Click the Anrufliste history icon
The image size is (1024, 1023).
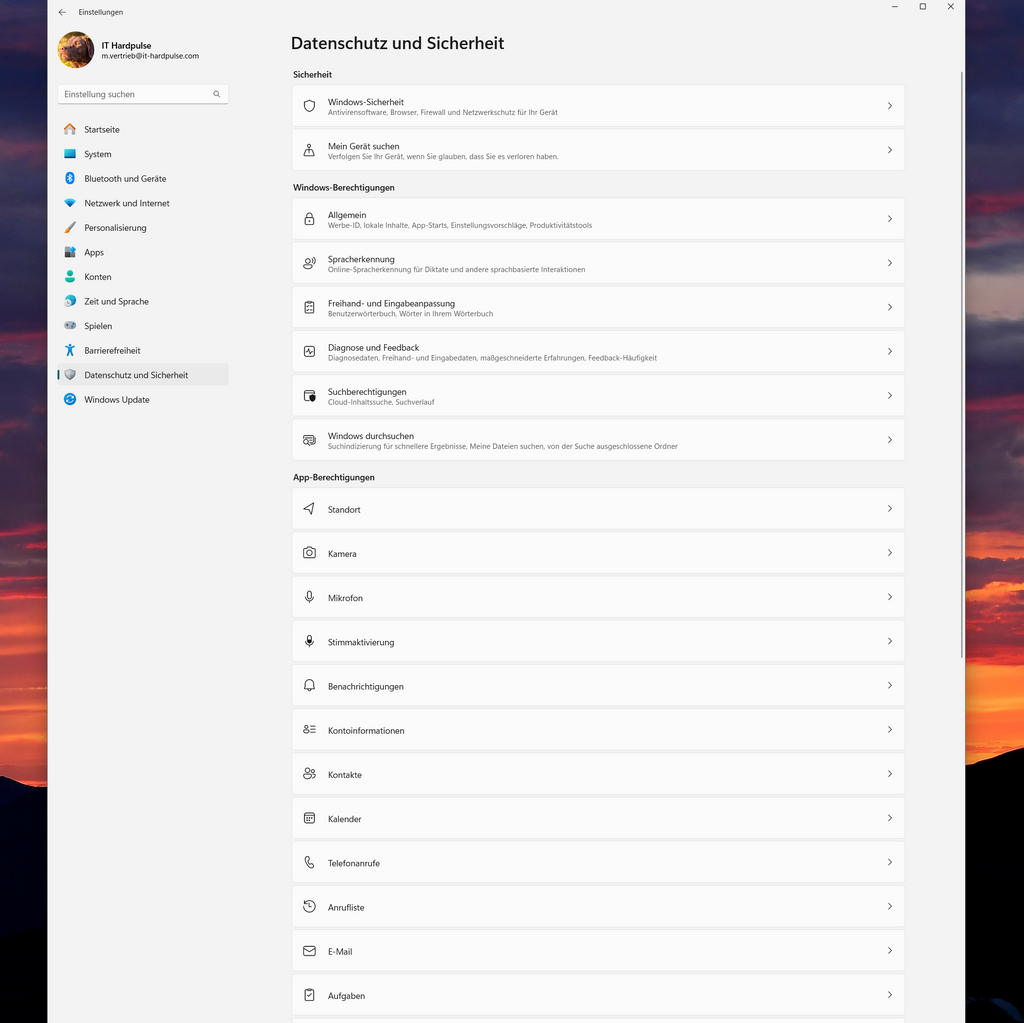click(x=309, y=907)
